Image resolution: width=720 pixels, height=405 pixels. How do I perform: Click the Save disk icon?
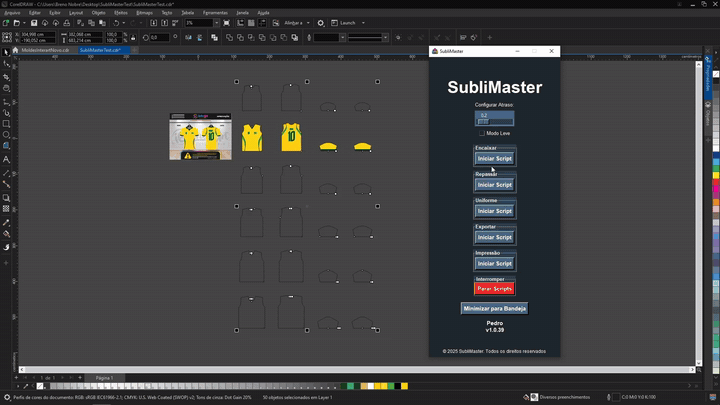[x=34, y=23]
